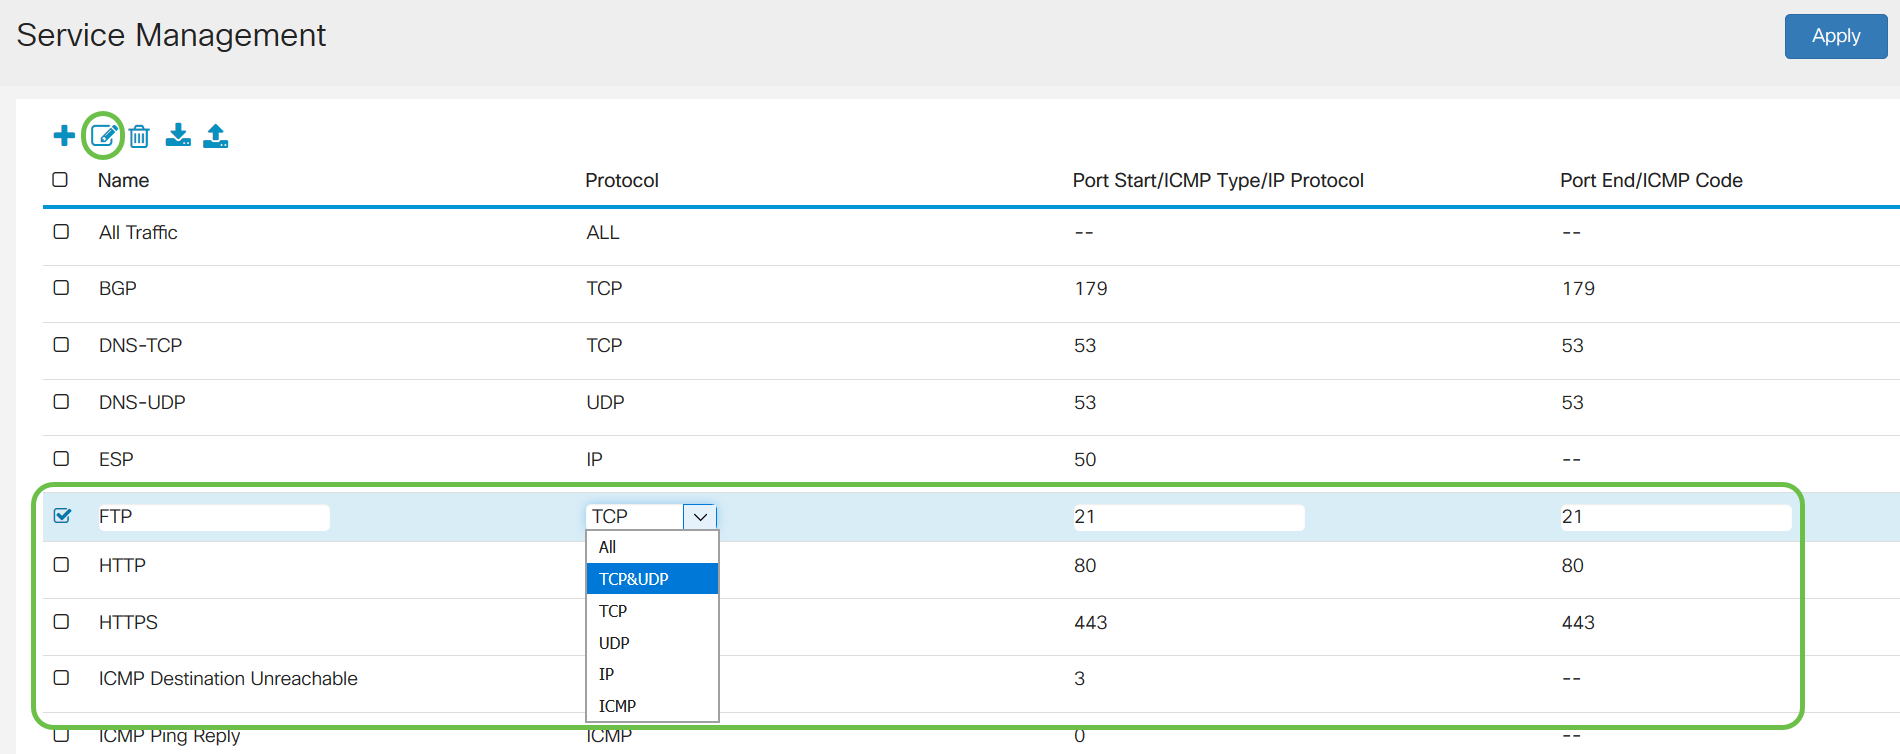Toggle the select-all header checkbox
Image resolution: width=1900 pixels, height=754 pixels.
click(60, 180)
